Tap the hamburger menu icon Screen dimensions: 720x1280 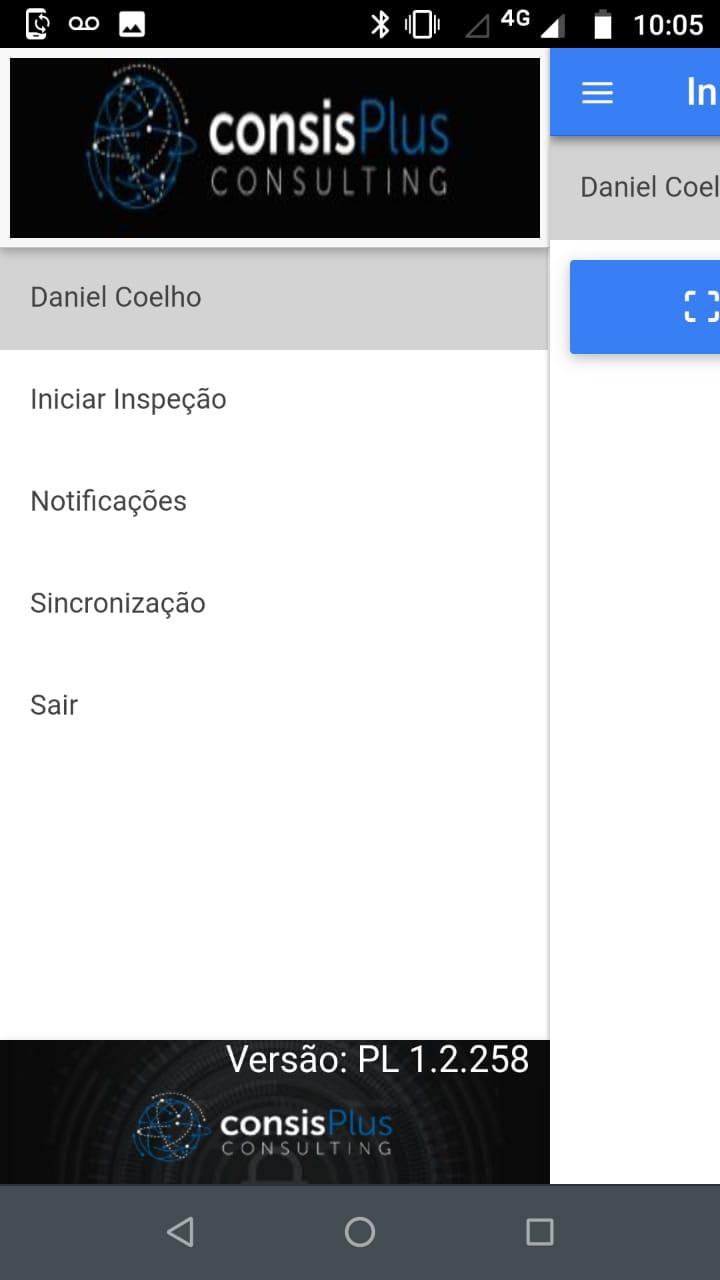pyautogui.click(x=597, y=93)
